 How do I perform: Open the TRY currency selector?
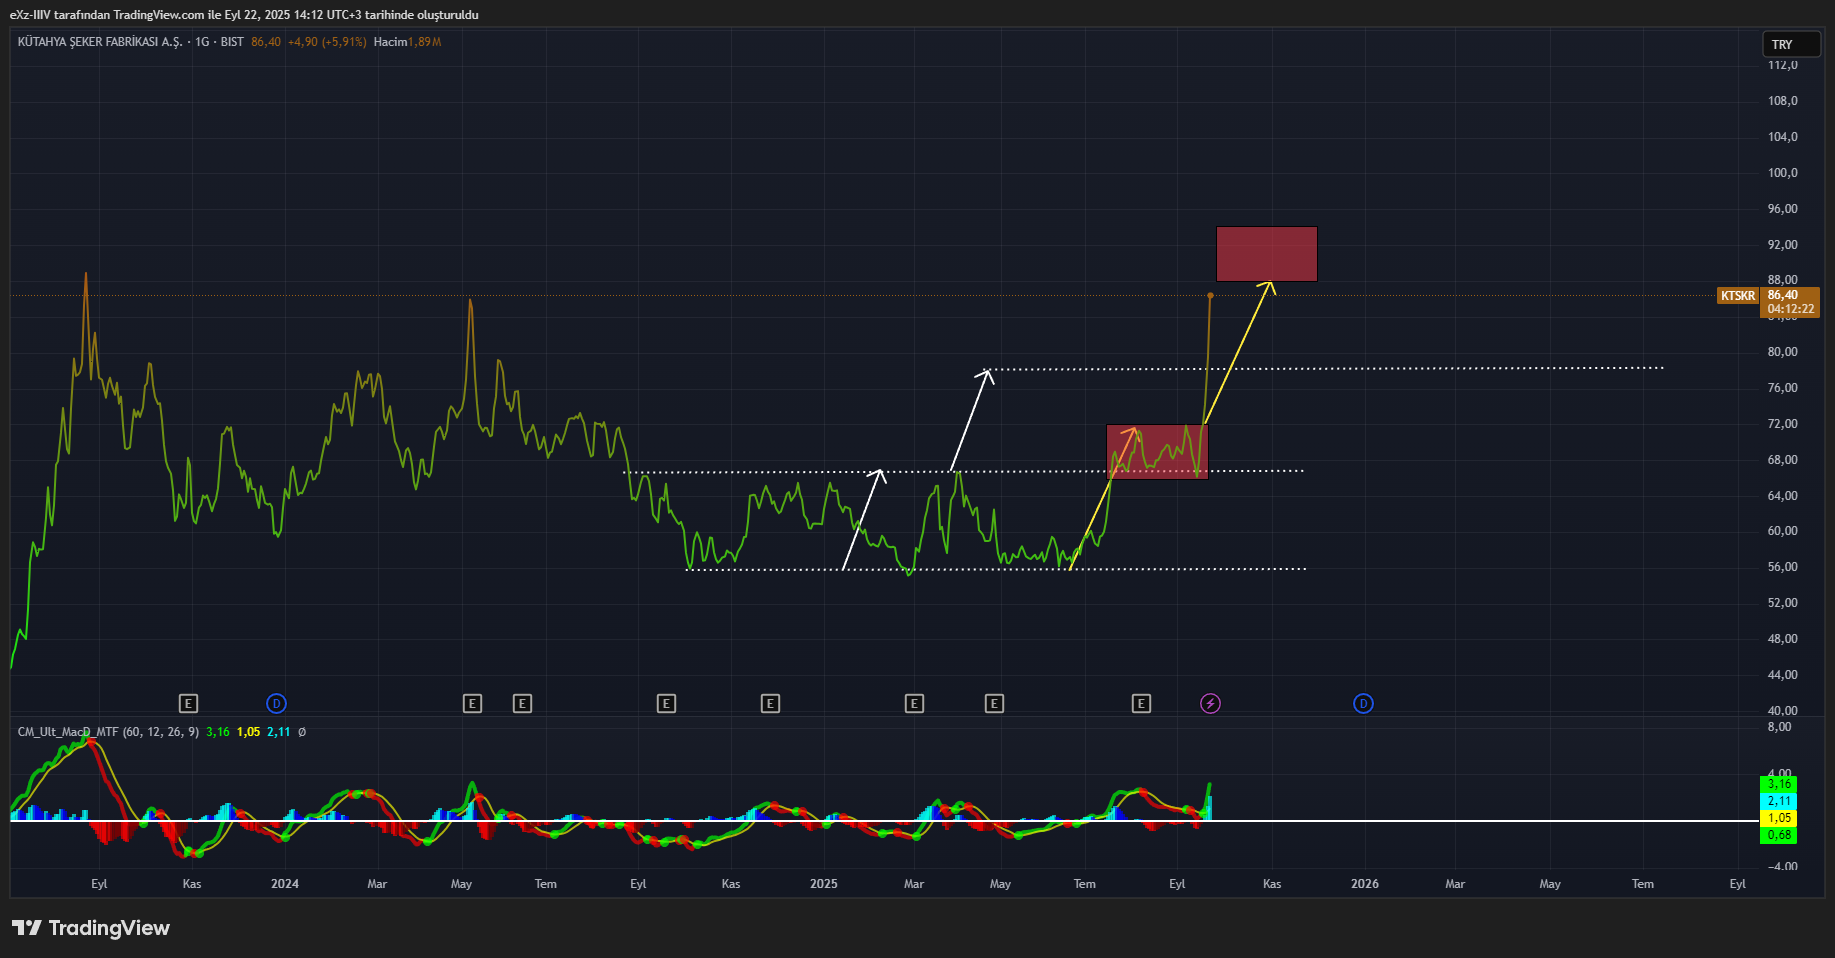1791,44
